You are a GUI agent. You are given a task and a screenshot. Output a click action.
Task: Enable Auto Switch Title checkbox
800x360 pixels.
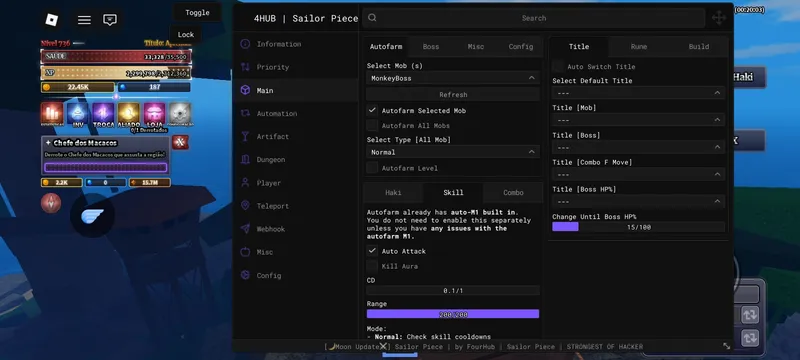coord(558,66)
